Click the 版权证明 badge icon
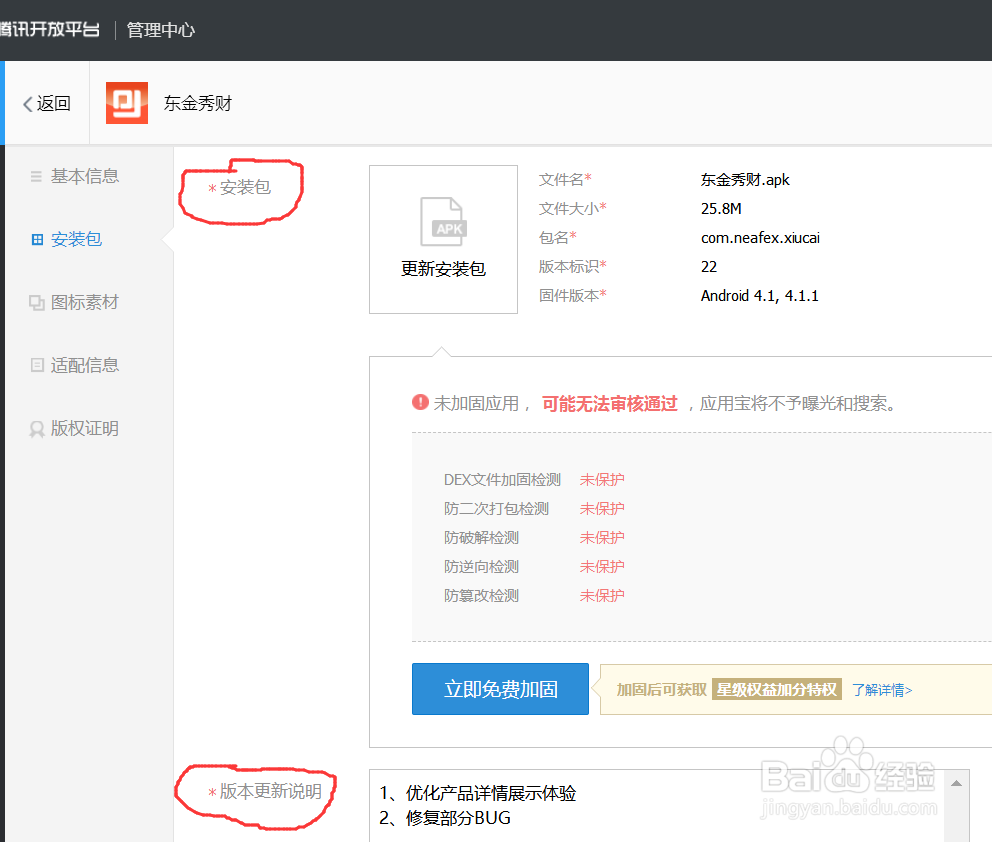 click(37, 429)
